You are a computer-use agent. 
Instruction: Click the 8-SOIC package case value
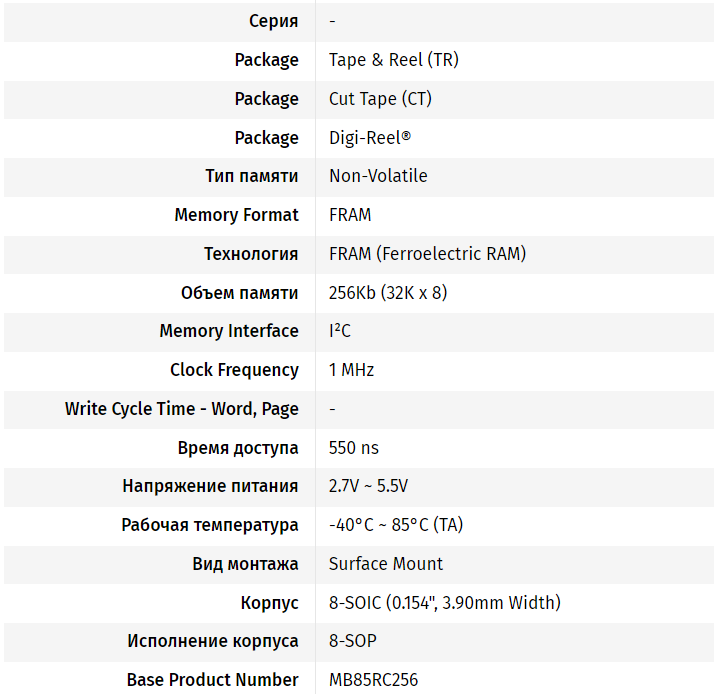[444, 603]
